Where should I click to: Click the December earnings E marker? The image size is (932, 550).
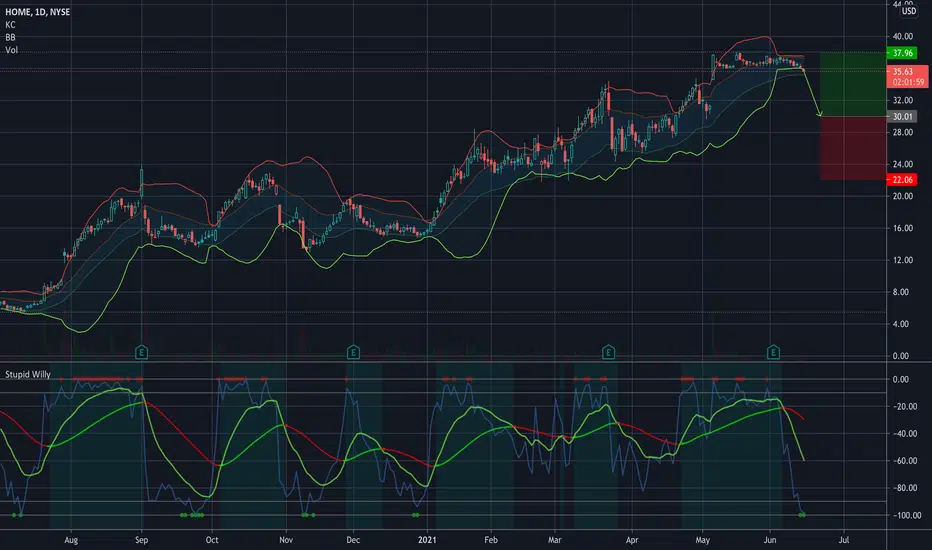[353, 353]
